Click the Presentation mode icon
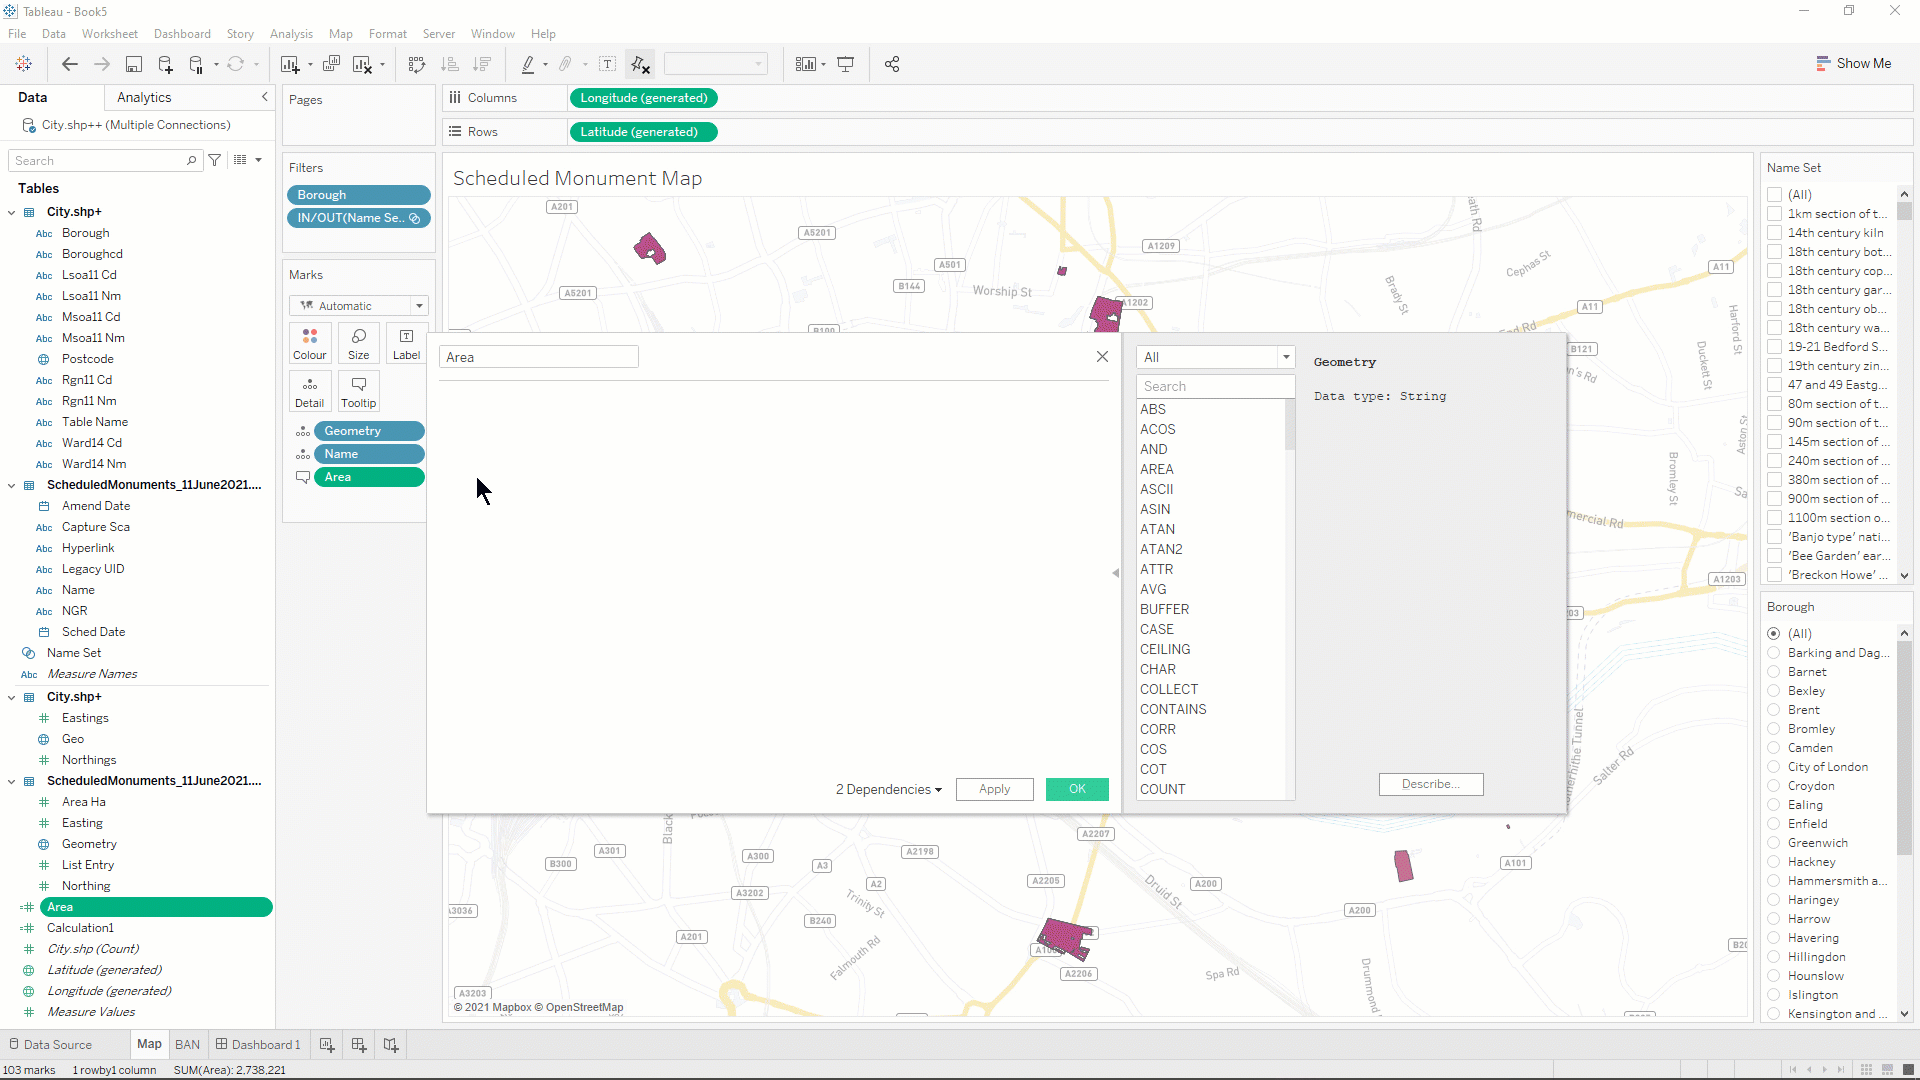 click(846, 64)
